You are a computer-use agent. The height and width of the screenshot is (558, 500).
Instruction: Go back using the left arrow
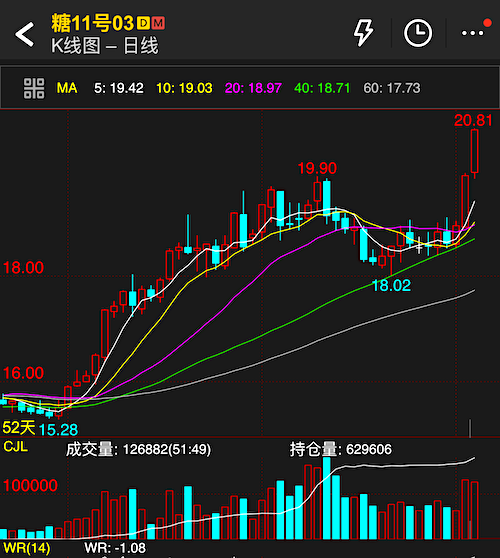click(24, 34)
